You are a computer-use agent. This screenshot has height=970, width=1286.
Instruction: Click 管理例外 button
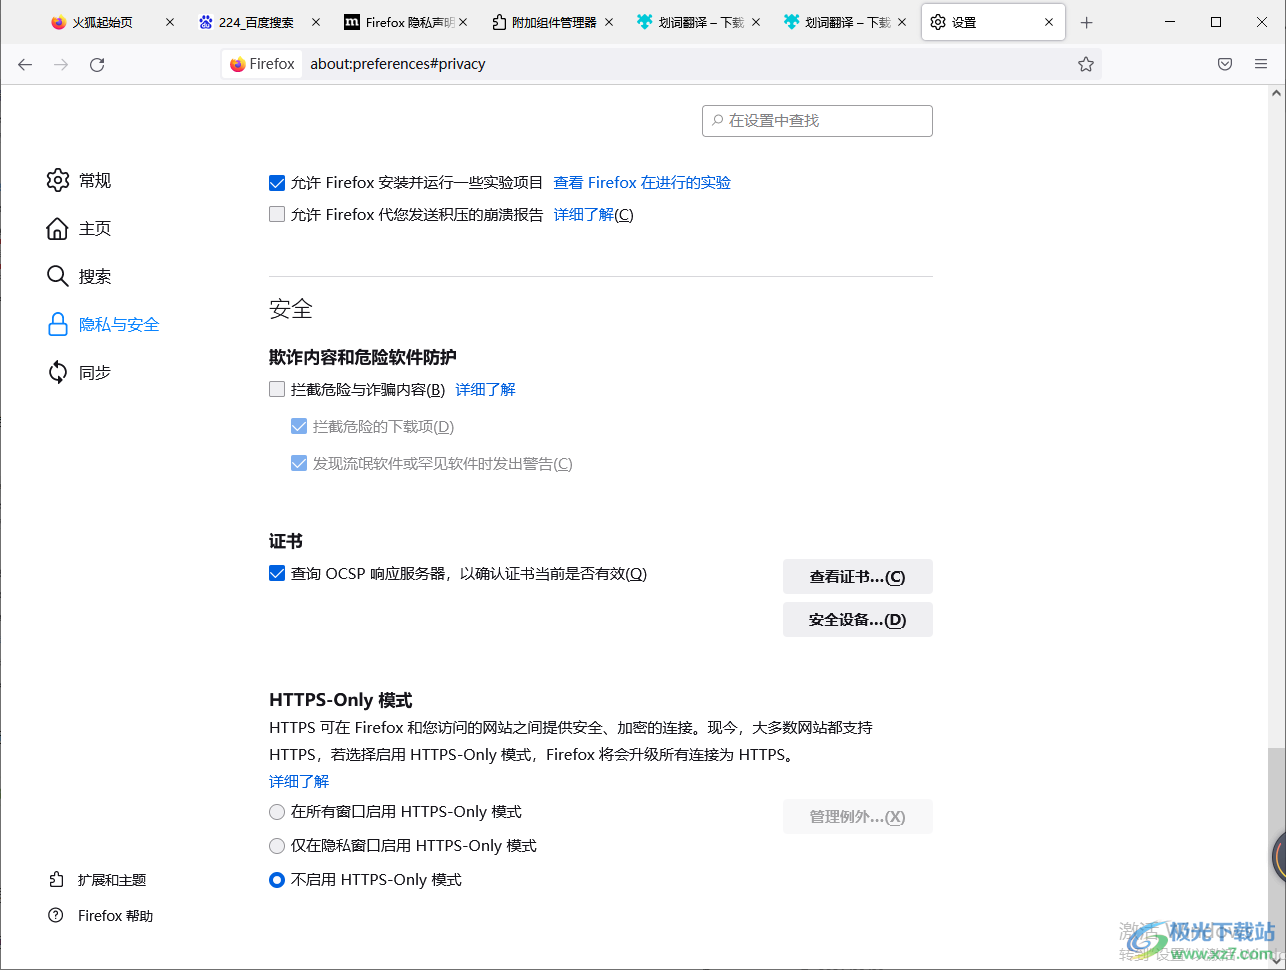pyautogui.click(x=858, y=817)
